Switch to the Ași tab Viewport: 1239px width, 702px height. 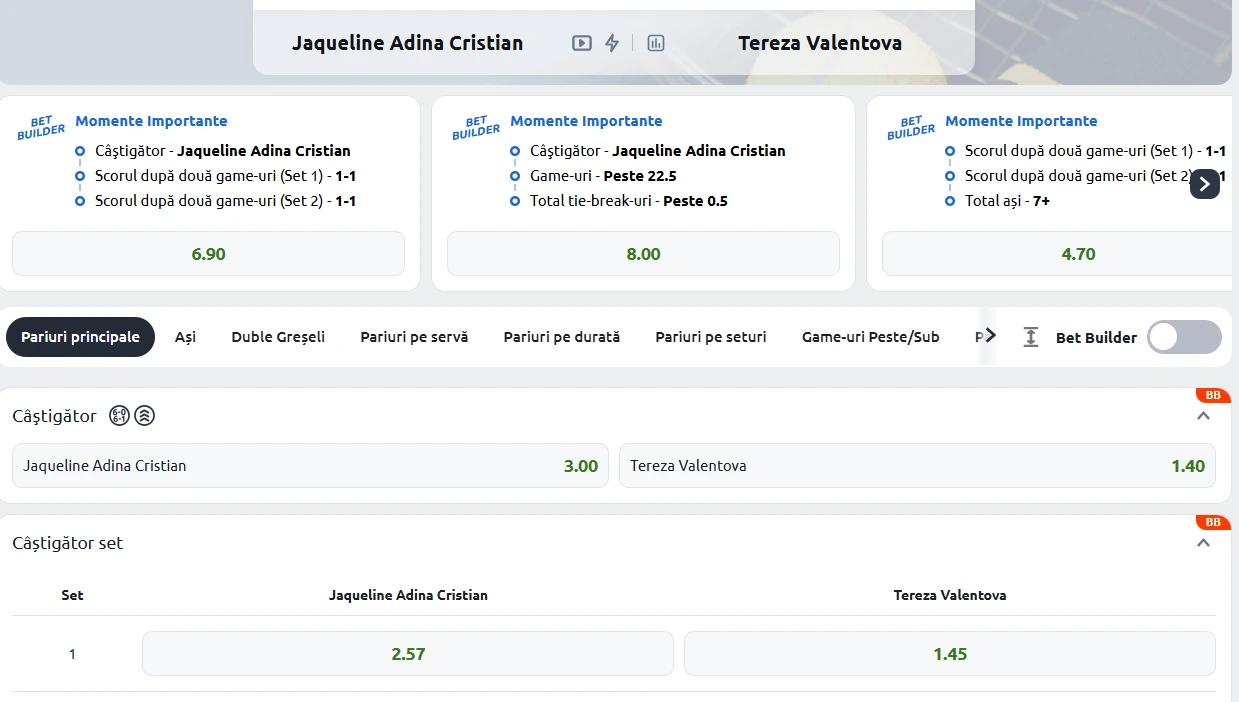185,337
